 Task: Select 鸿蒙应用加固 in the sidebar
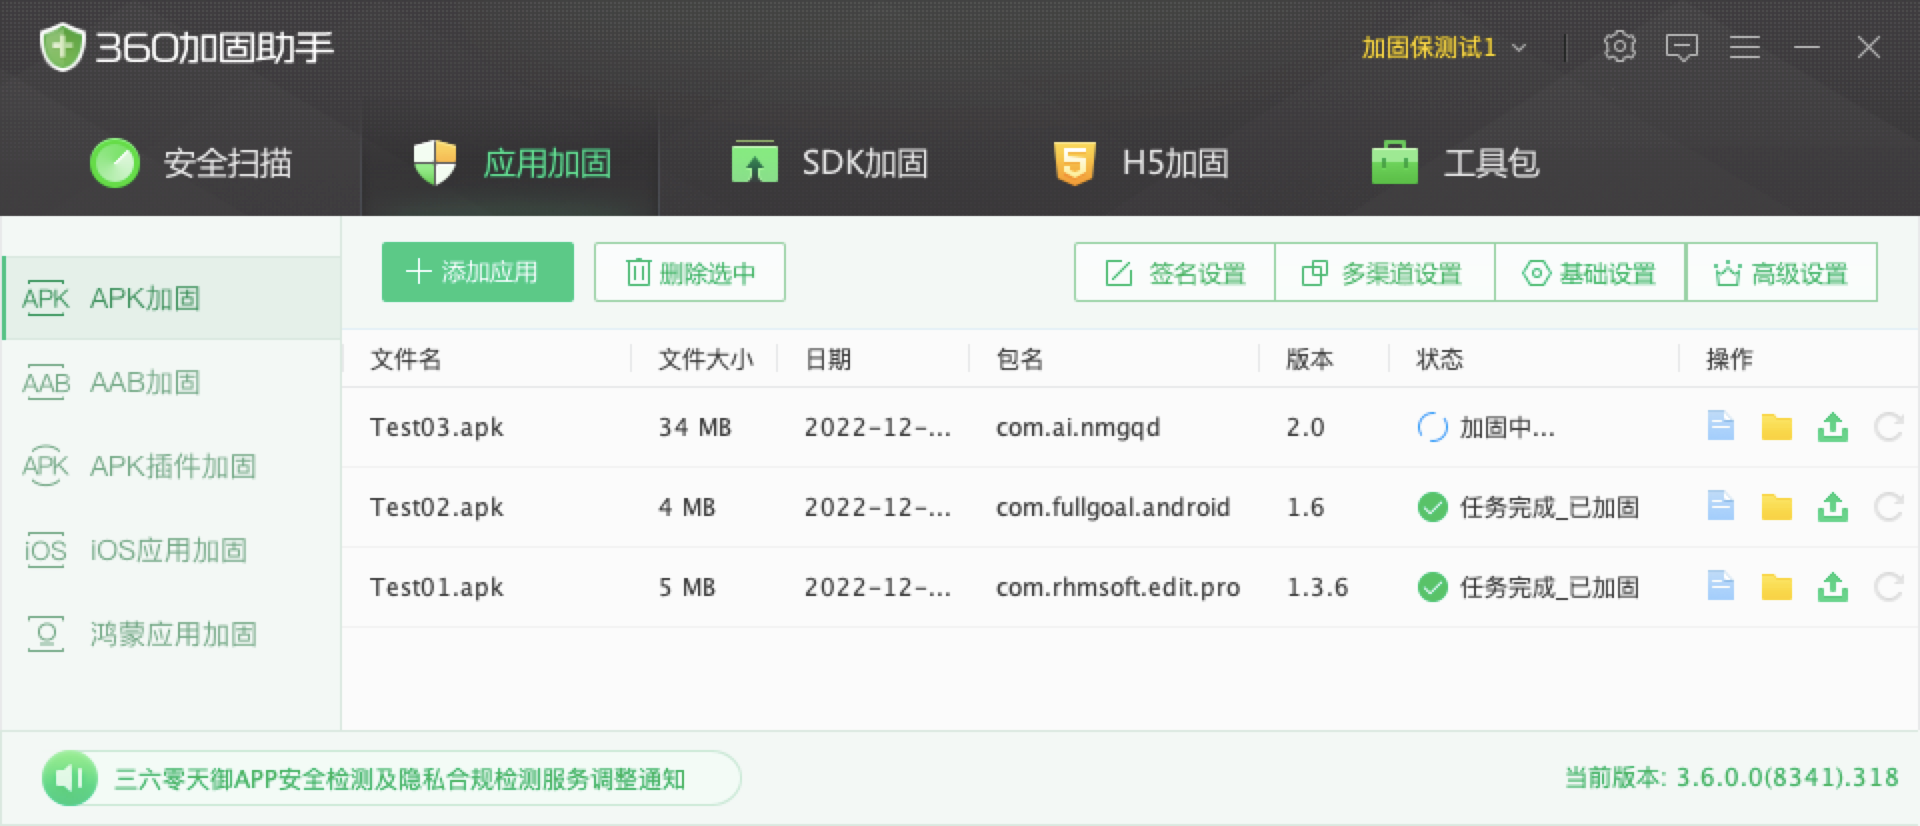click(x=172, y=634)
